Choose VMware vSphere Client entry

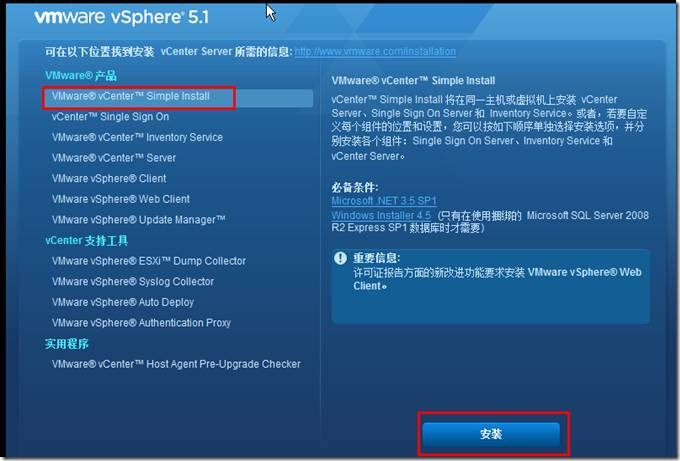[109, 179]
